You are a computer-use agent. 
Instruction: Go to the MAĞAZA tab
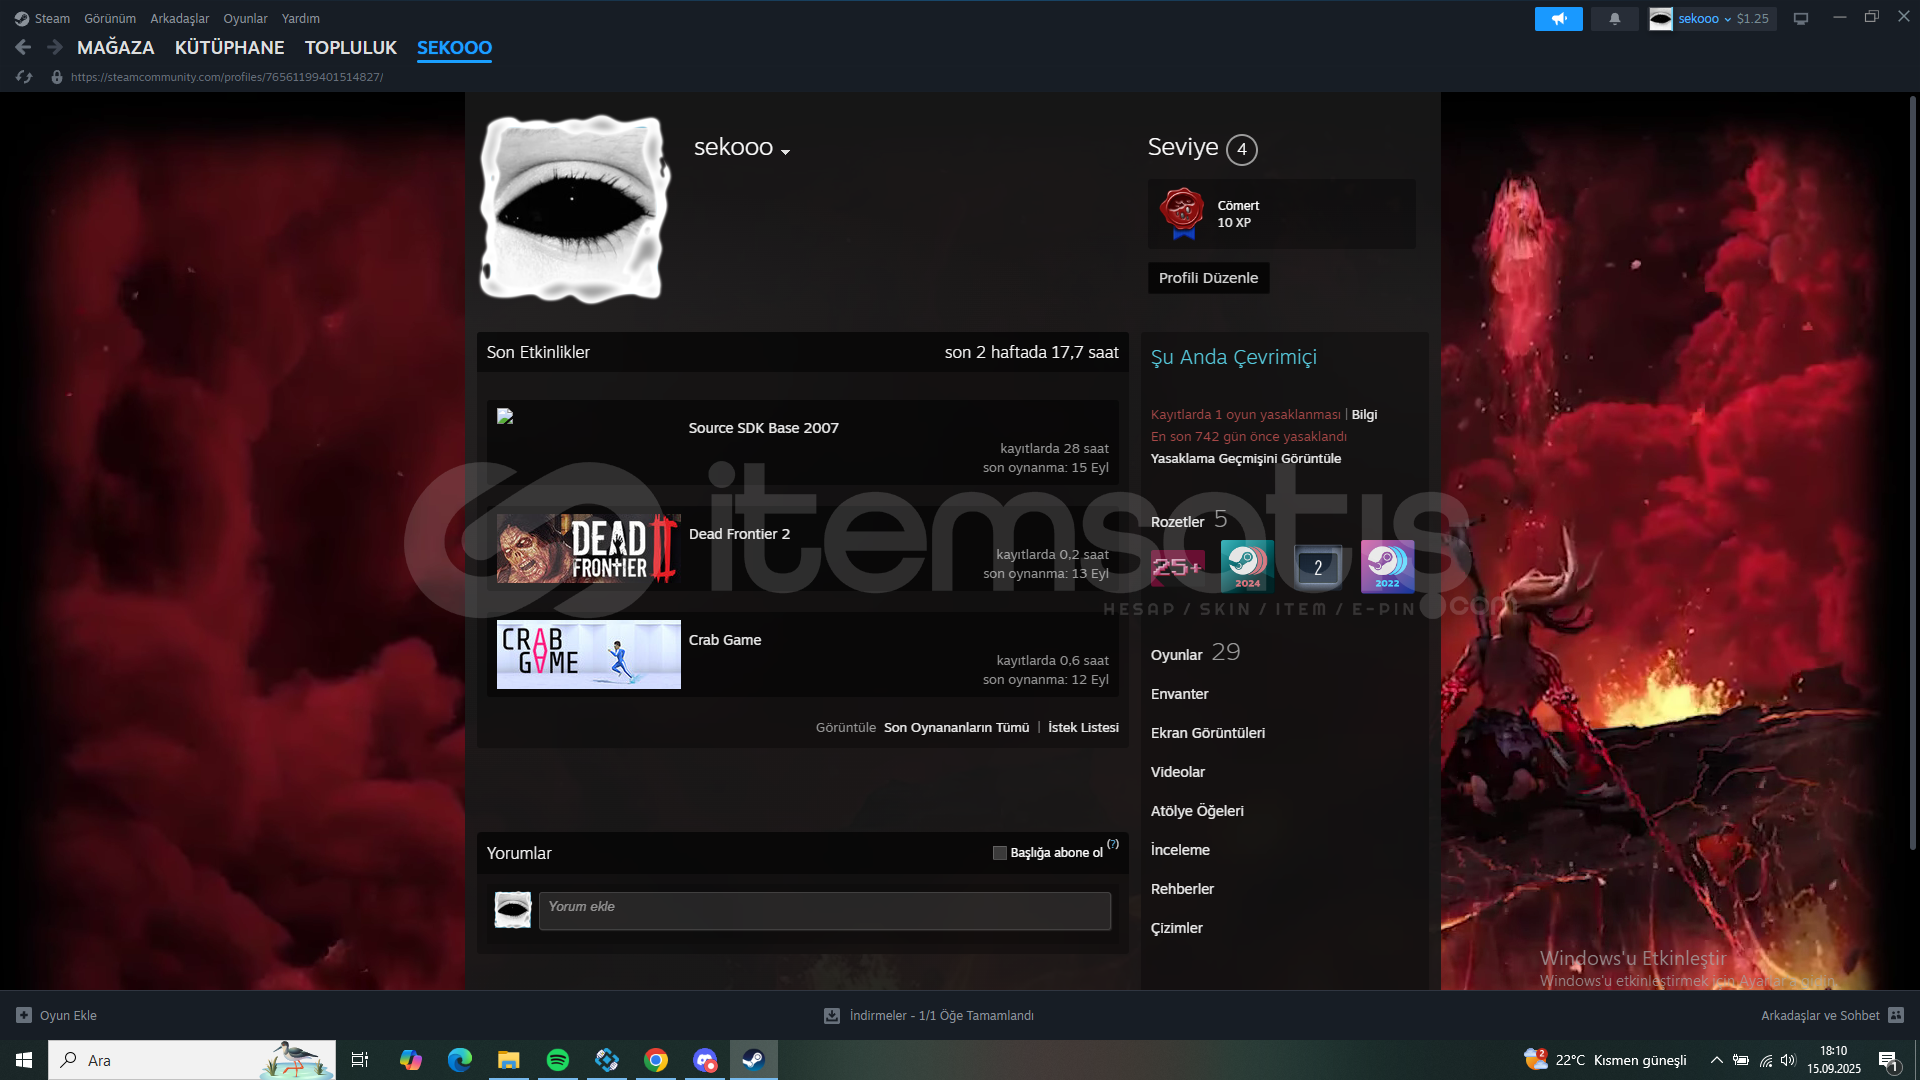click(x=116, y=47)
